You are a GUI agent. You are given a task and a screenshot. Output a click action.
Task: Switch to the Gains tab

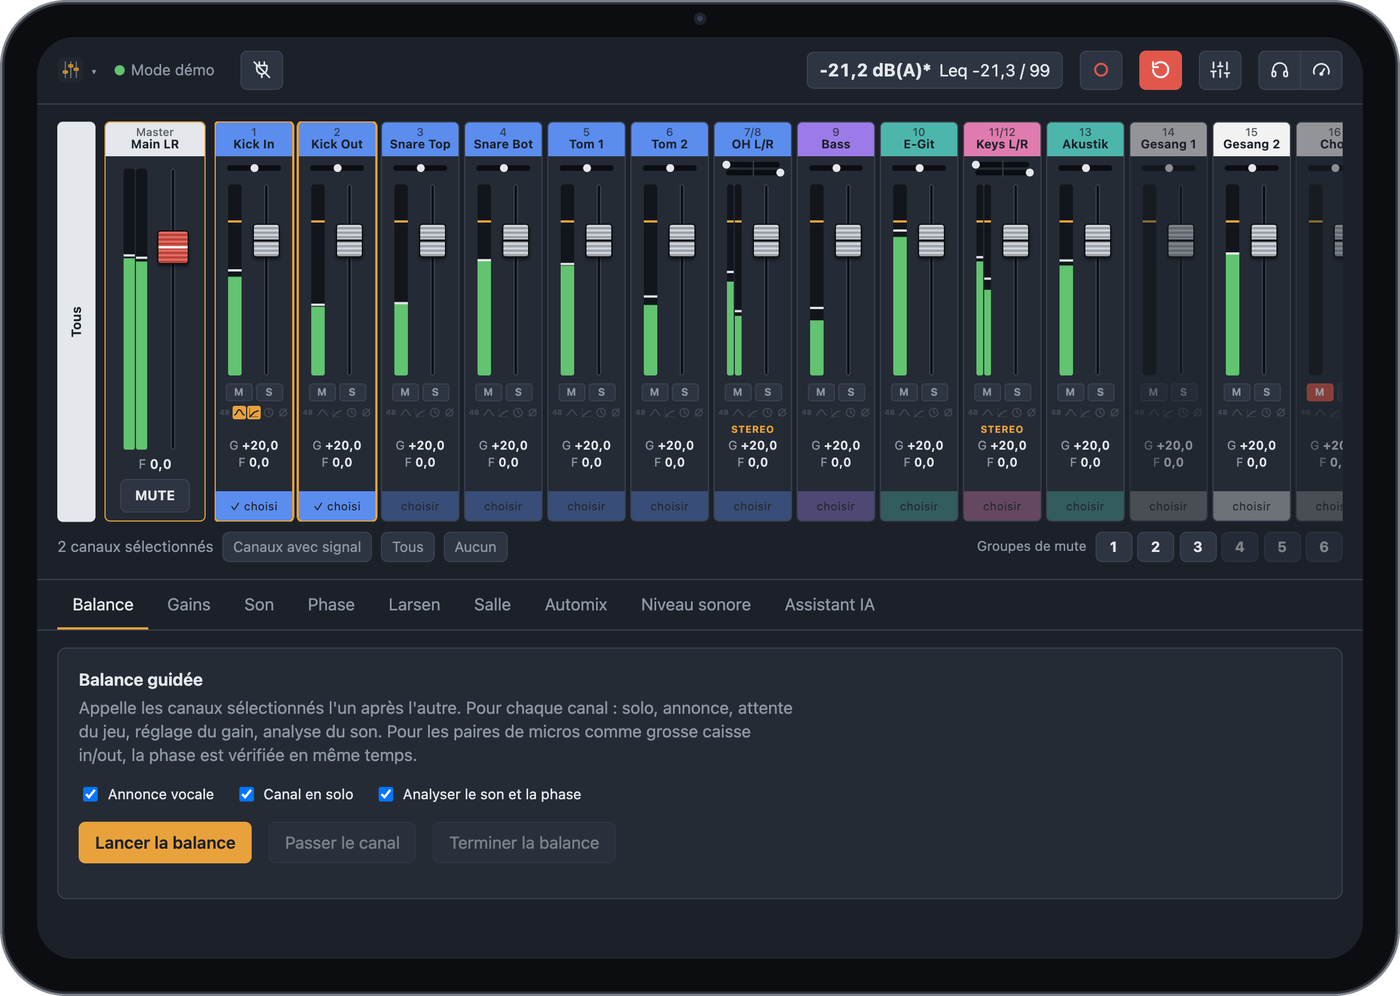(189, 605)
